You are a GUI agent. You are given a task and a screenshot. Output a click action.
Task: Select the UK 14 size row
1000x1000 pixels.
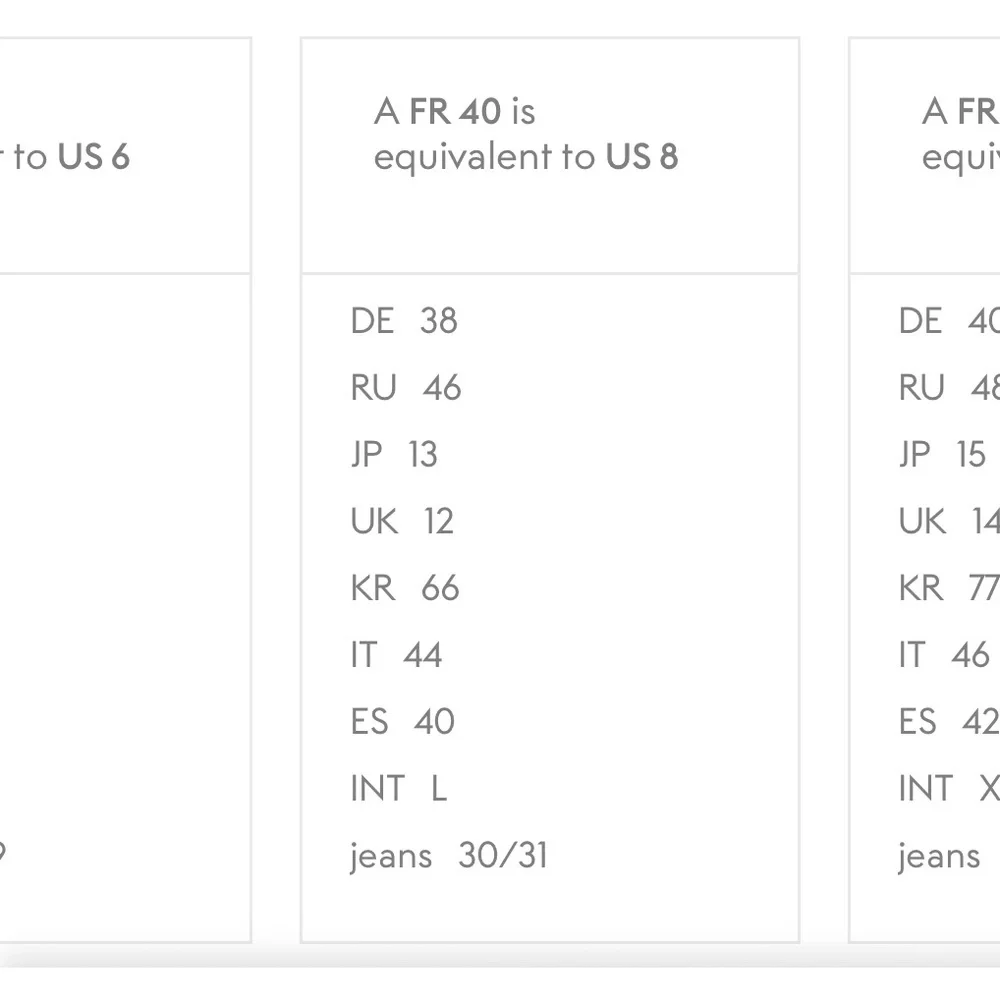point(949,521)
